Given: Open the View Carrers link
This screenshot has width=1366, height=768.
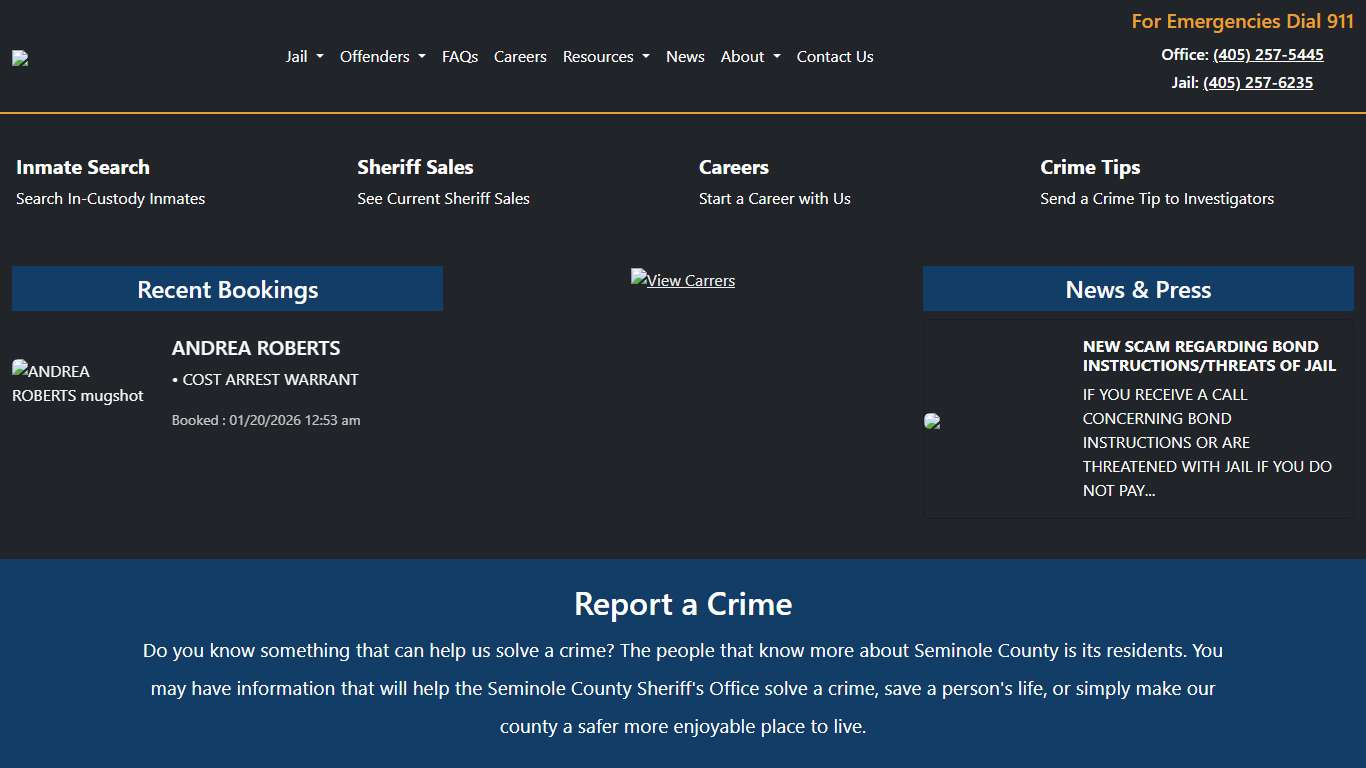Looking at the screenshot, I should (683, 281).
